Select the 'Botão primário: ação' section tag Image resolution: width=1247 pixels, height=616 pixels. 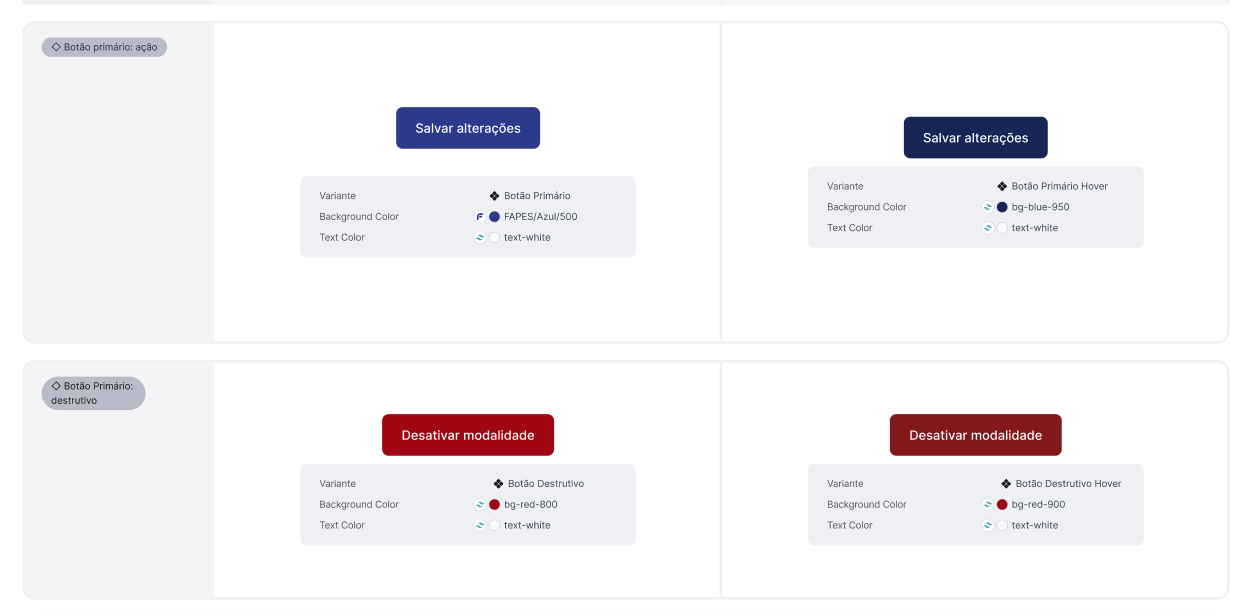(x=104, y=47)
